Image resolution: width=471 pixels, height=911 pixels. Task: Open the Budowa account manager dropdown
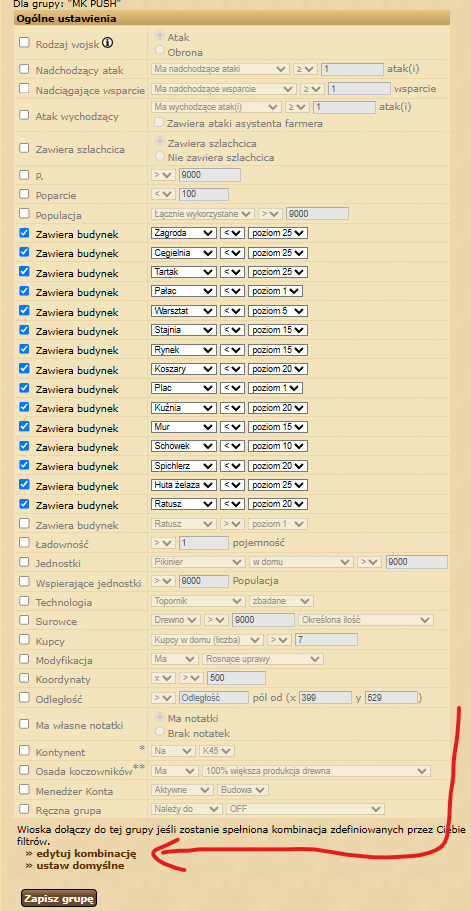tap(243, 790)
